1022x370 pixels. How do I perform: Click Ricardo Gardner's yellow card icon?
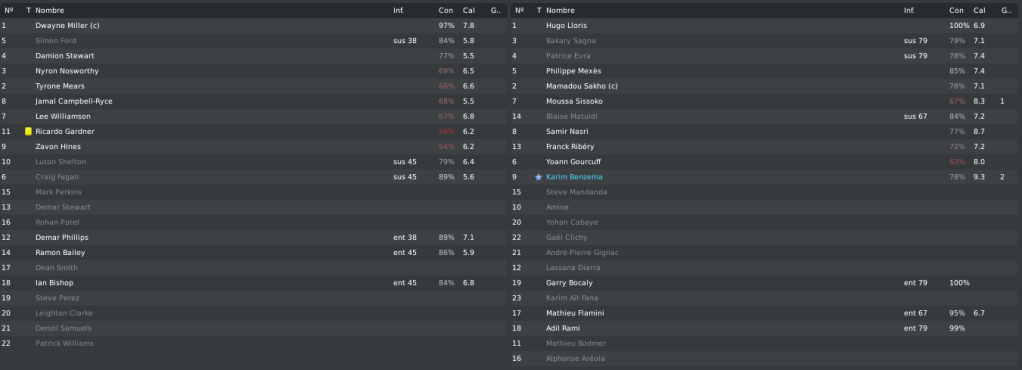point(28,132)
